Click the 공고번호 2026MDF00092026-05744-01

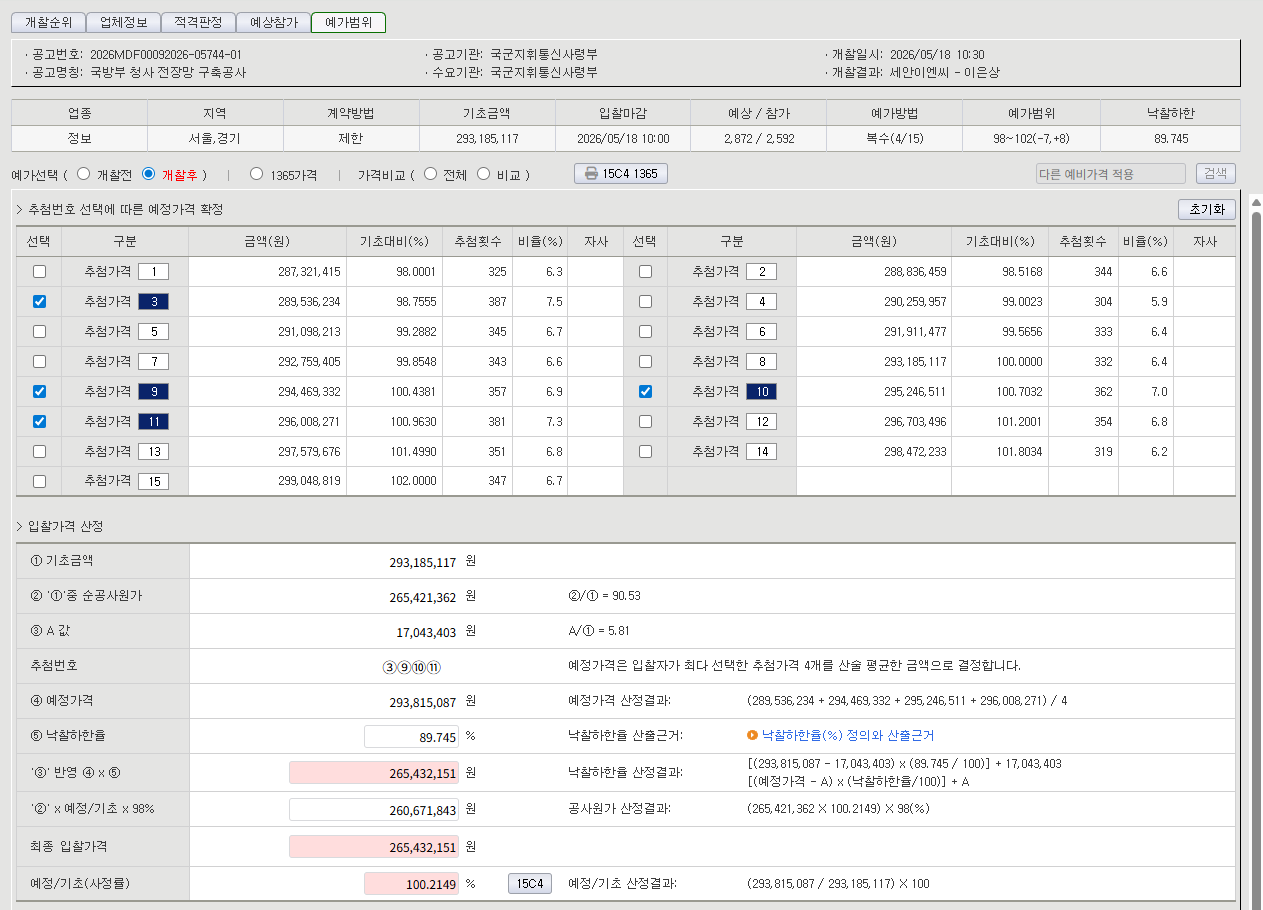coord(166,54)
